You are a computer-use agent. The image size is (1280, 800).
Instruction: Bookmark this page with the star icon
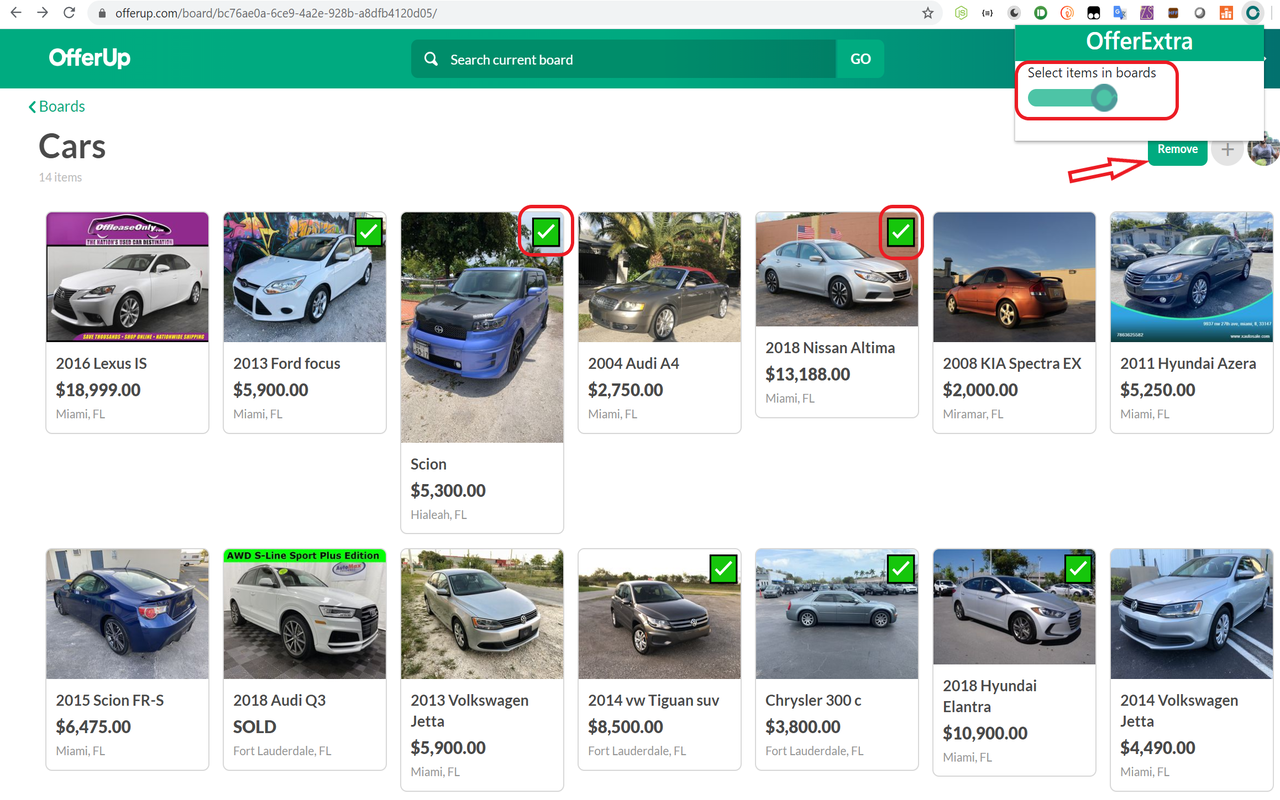(x=928, y=13)
